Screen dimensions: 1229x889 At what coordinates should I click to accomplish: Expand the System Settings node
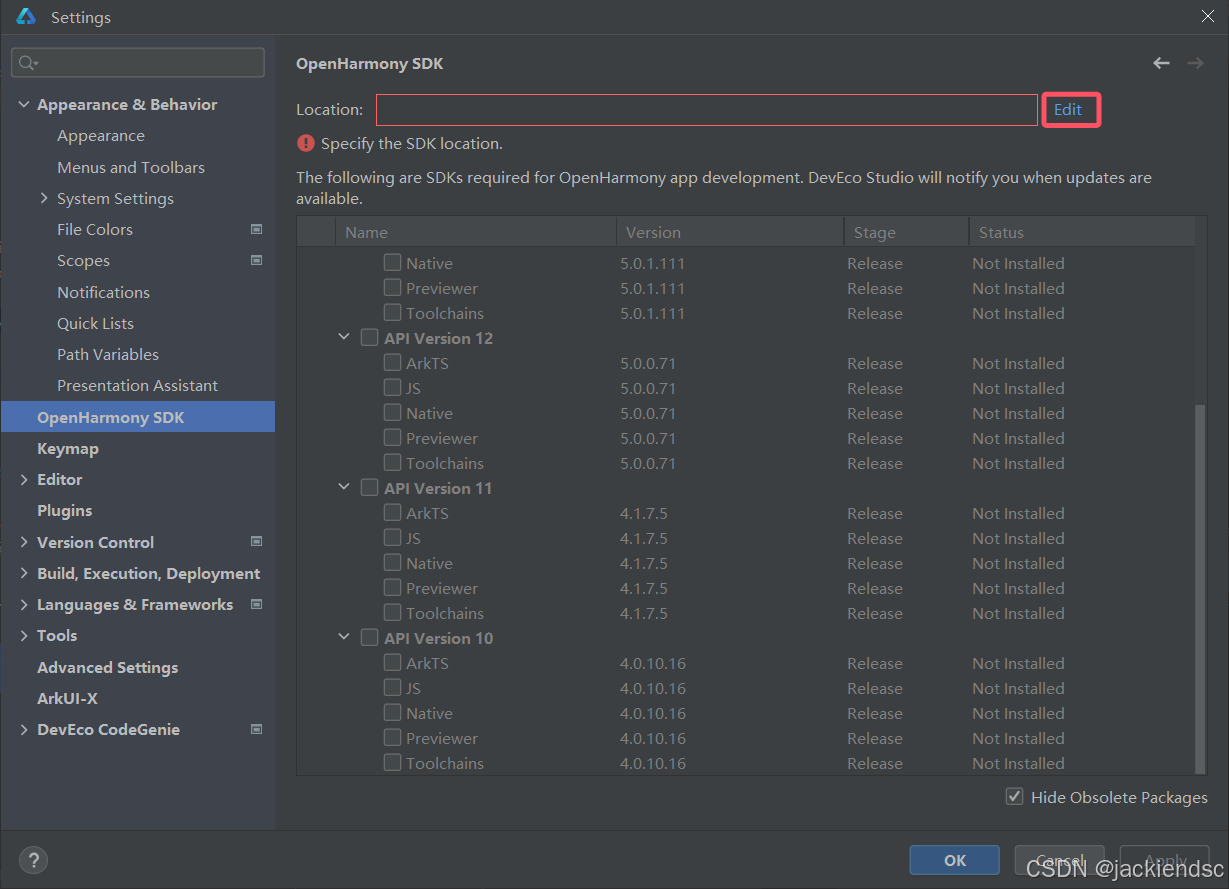click(x=44, y=198)
